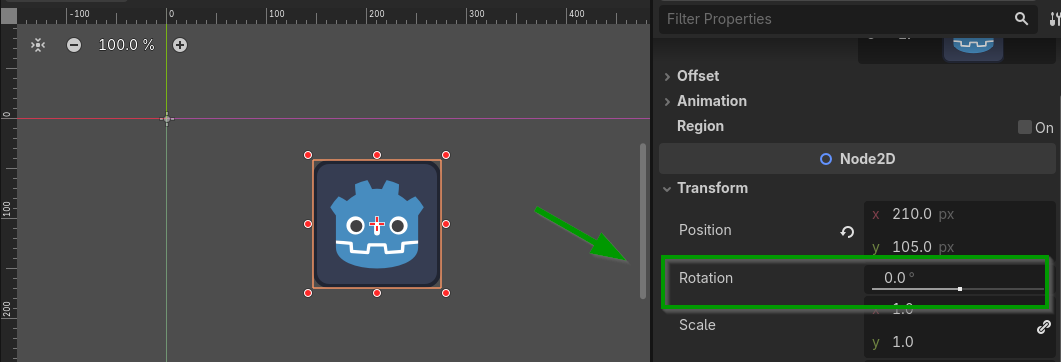The width and height of the screenshot is (1061, 362).
Task: Click the Rotation slider
Action: (957, 289)
